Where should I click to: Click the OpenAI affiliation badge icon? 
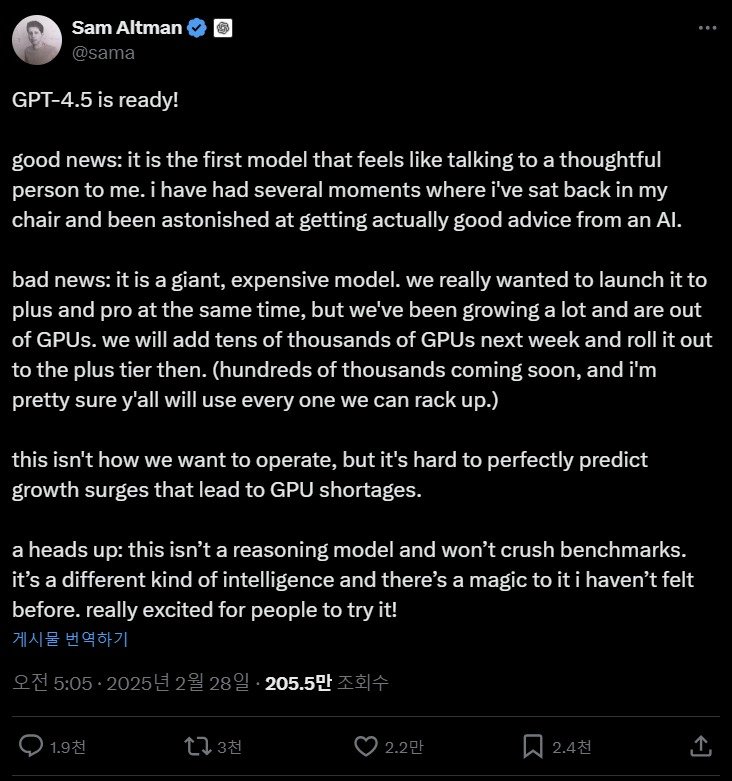[223, 28]
